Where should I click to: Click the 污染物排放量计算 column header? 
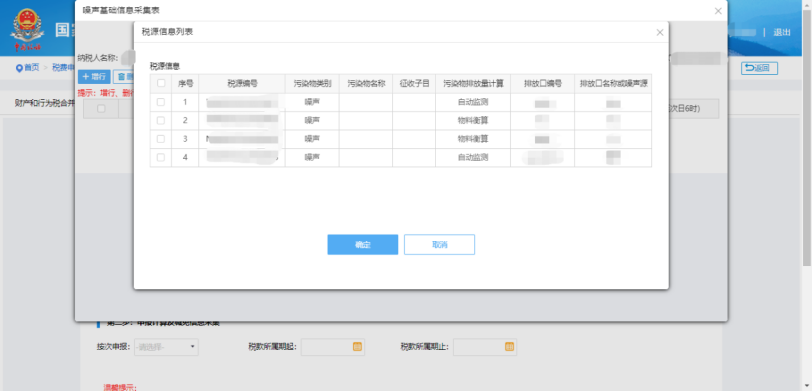pos(473,83)
